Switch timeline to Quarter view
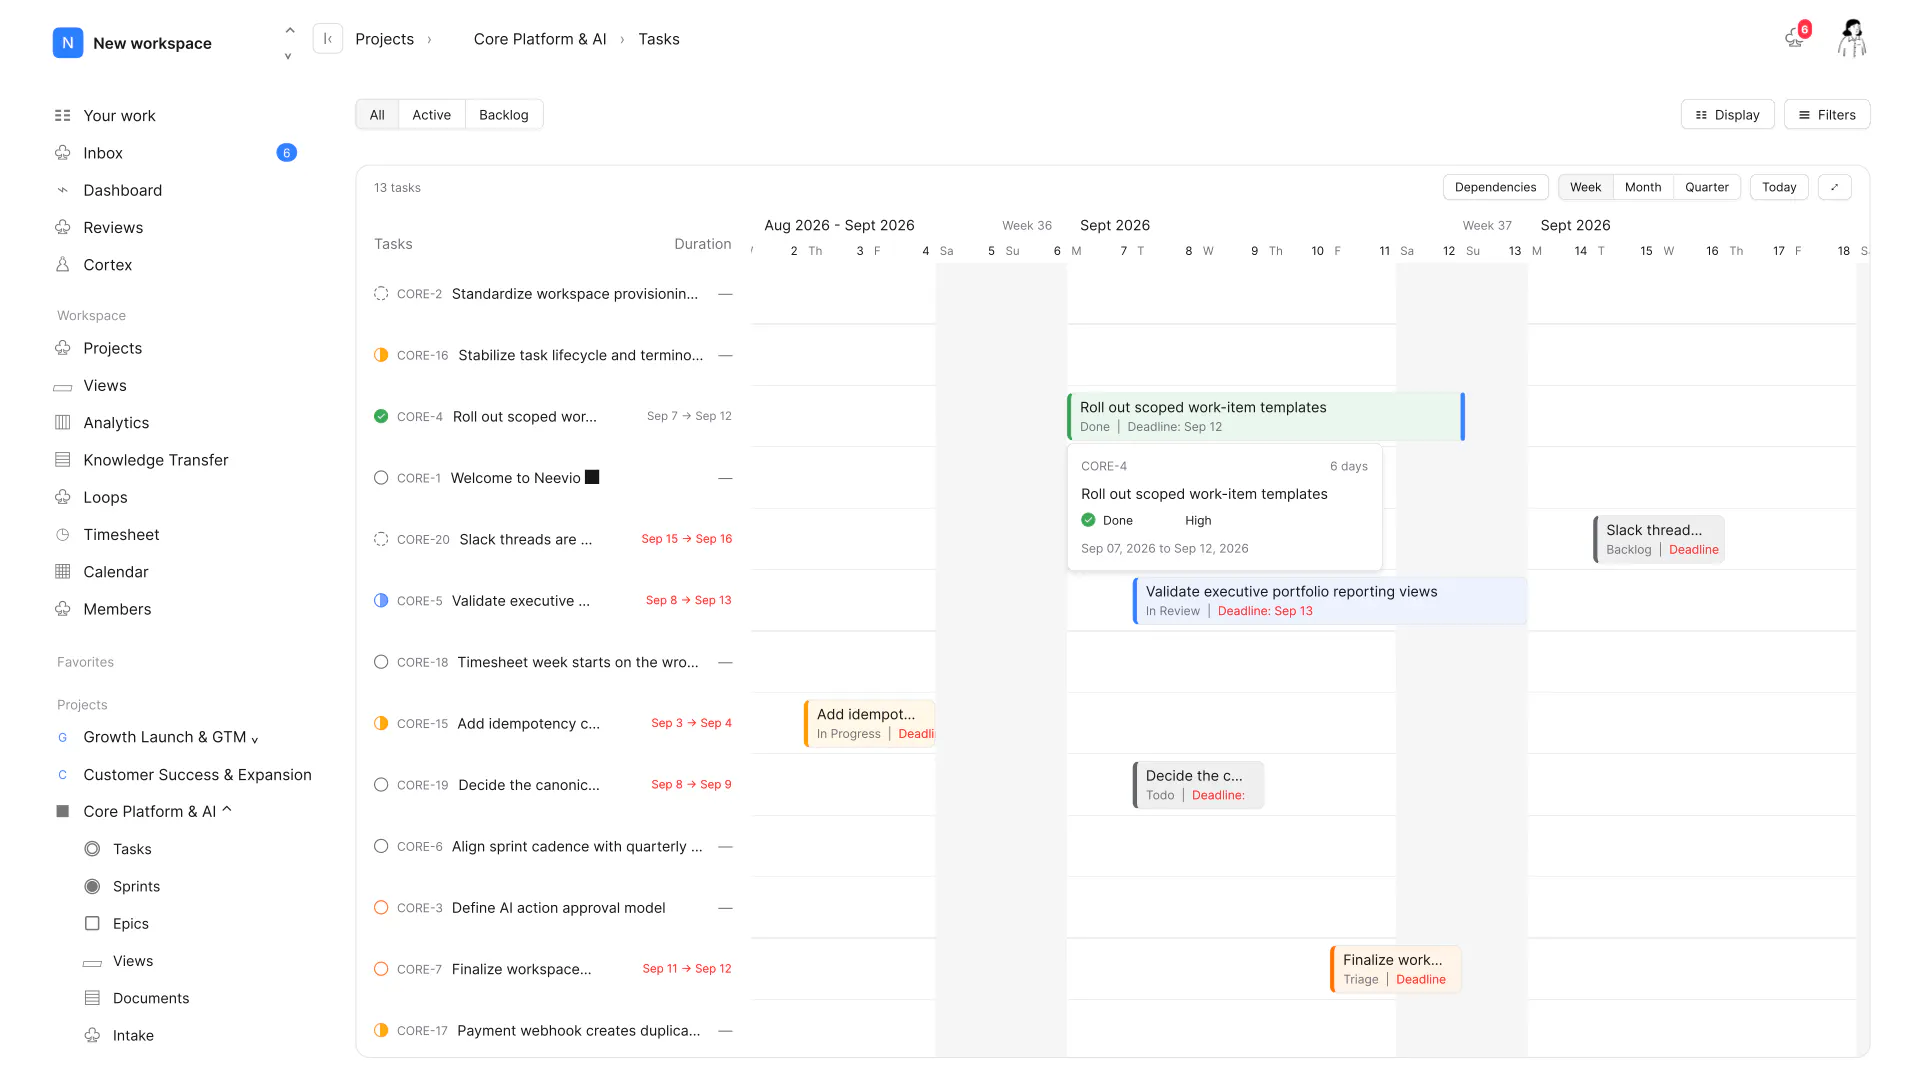The width and height of the screenshot is (1920, 1080). [1706, 187]
